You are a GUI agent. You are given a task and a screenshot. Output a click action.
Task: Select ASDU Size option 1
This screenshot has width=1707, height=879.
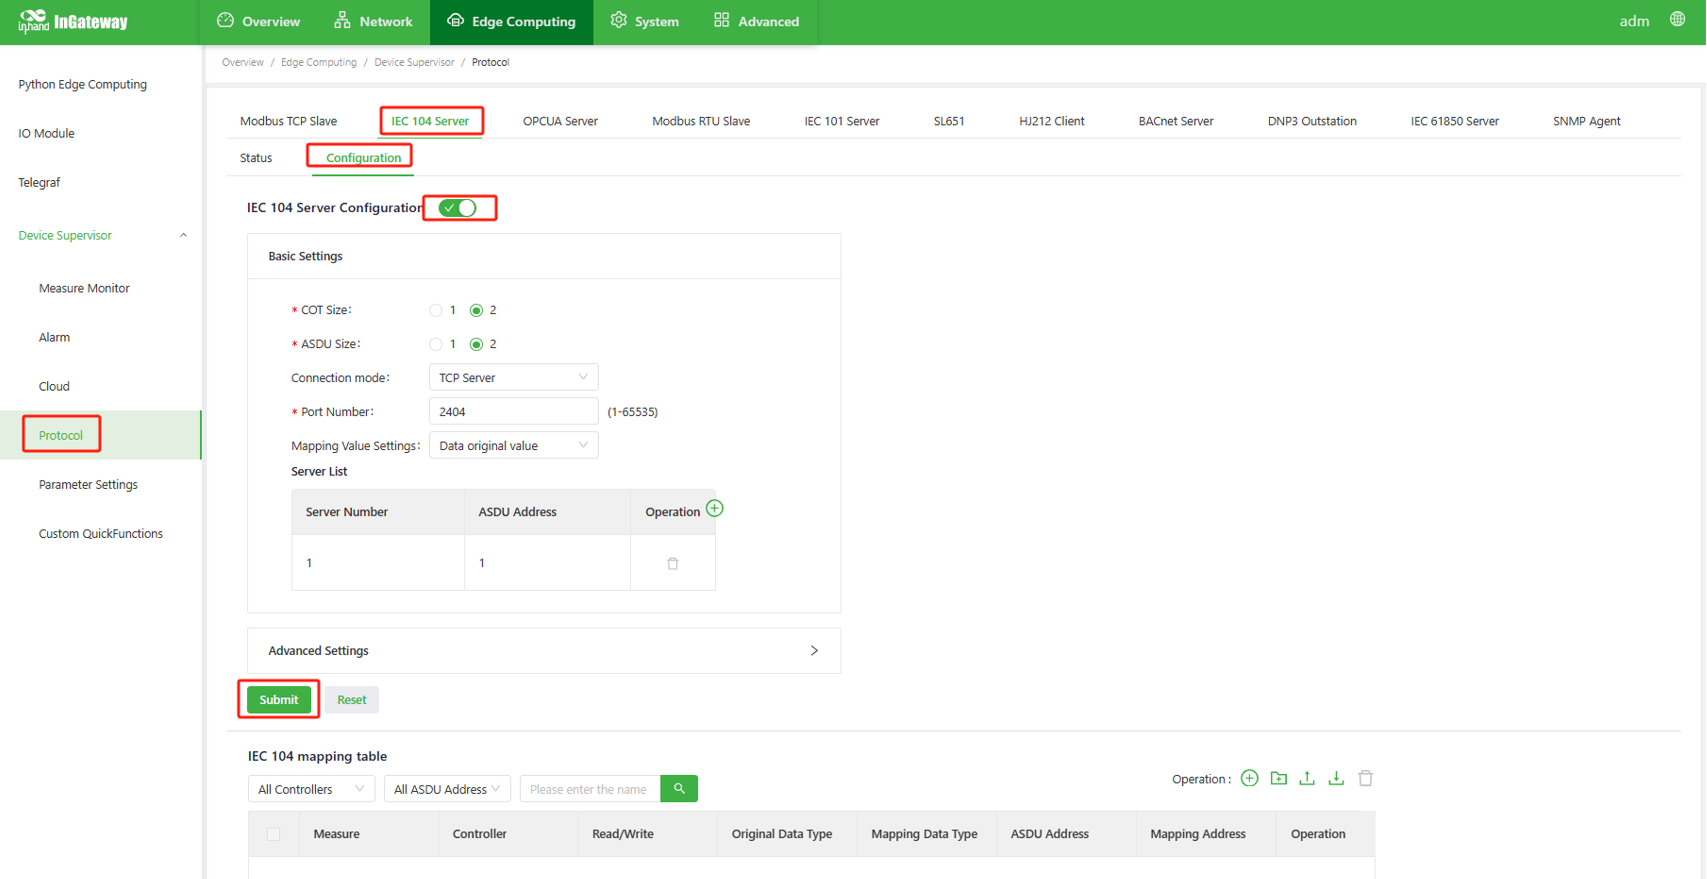436,345
